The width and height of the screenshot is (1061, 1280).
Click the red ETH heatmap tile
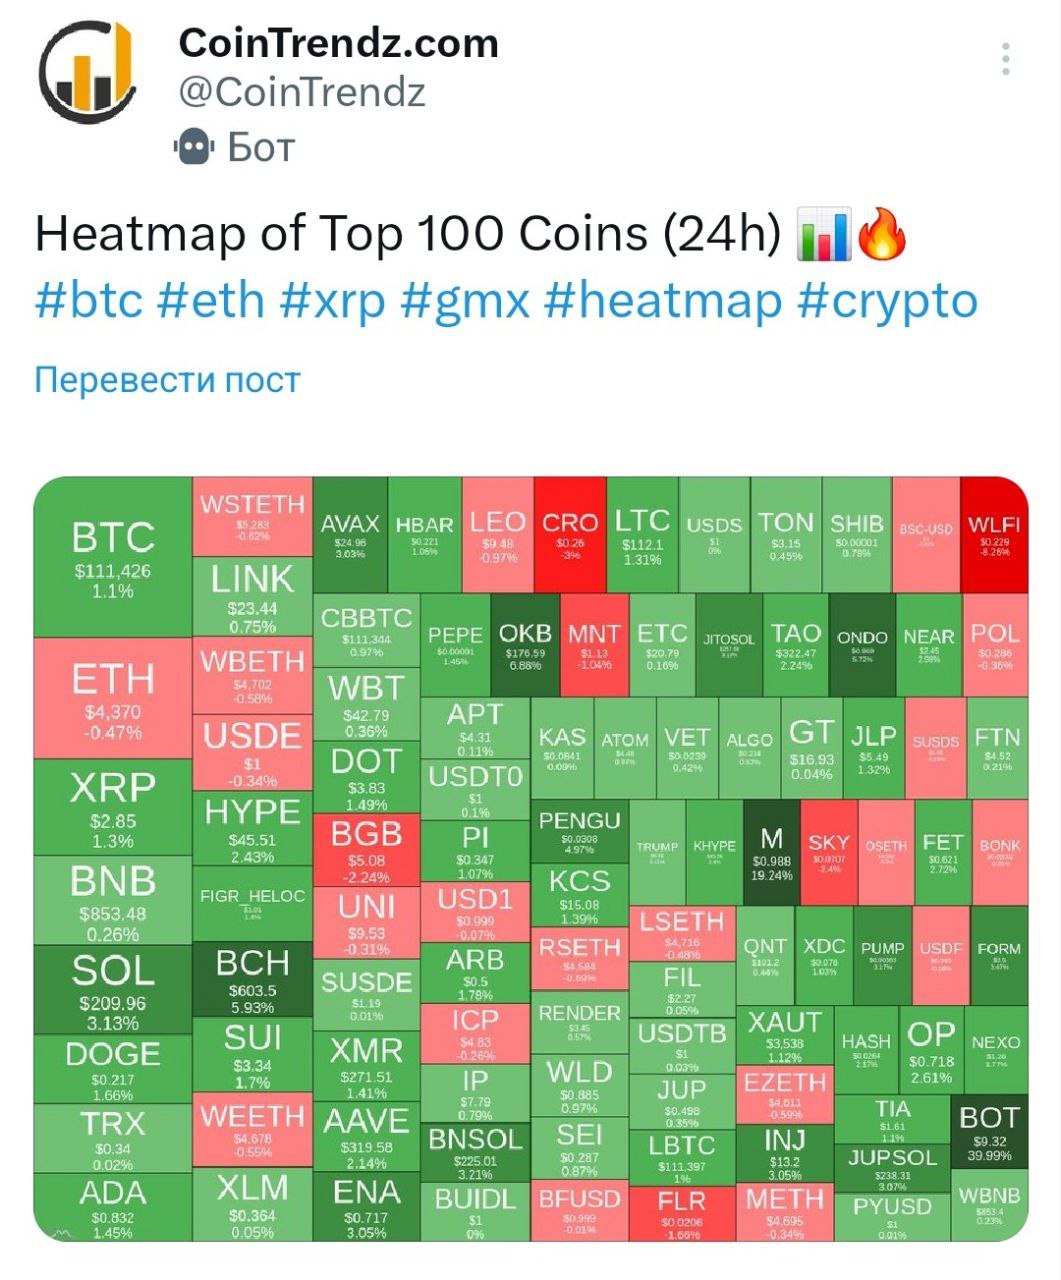coord(112,698)
